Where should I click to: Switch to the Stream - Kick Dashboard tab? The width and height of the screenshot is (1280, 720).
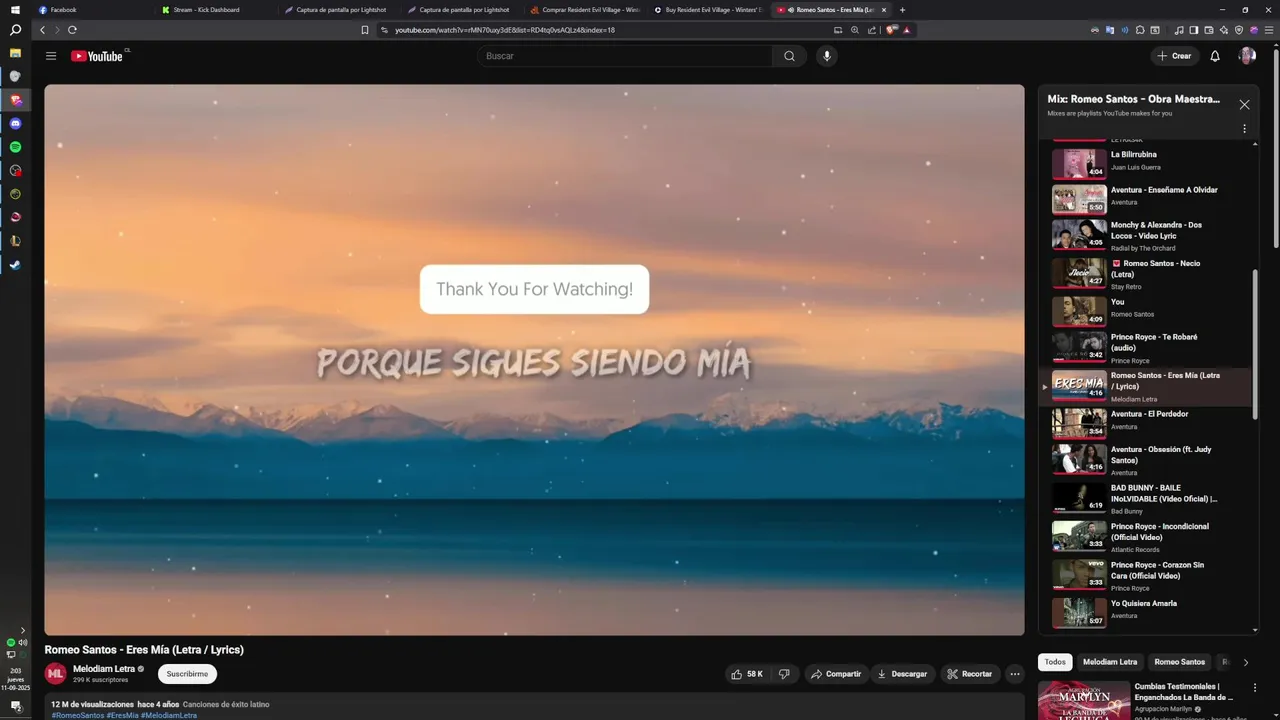pos(215,10)
